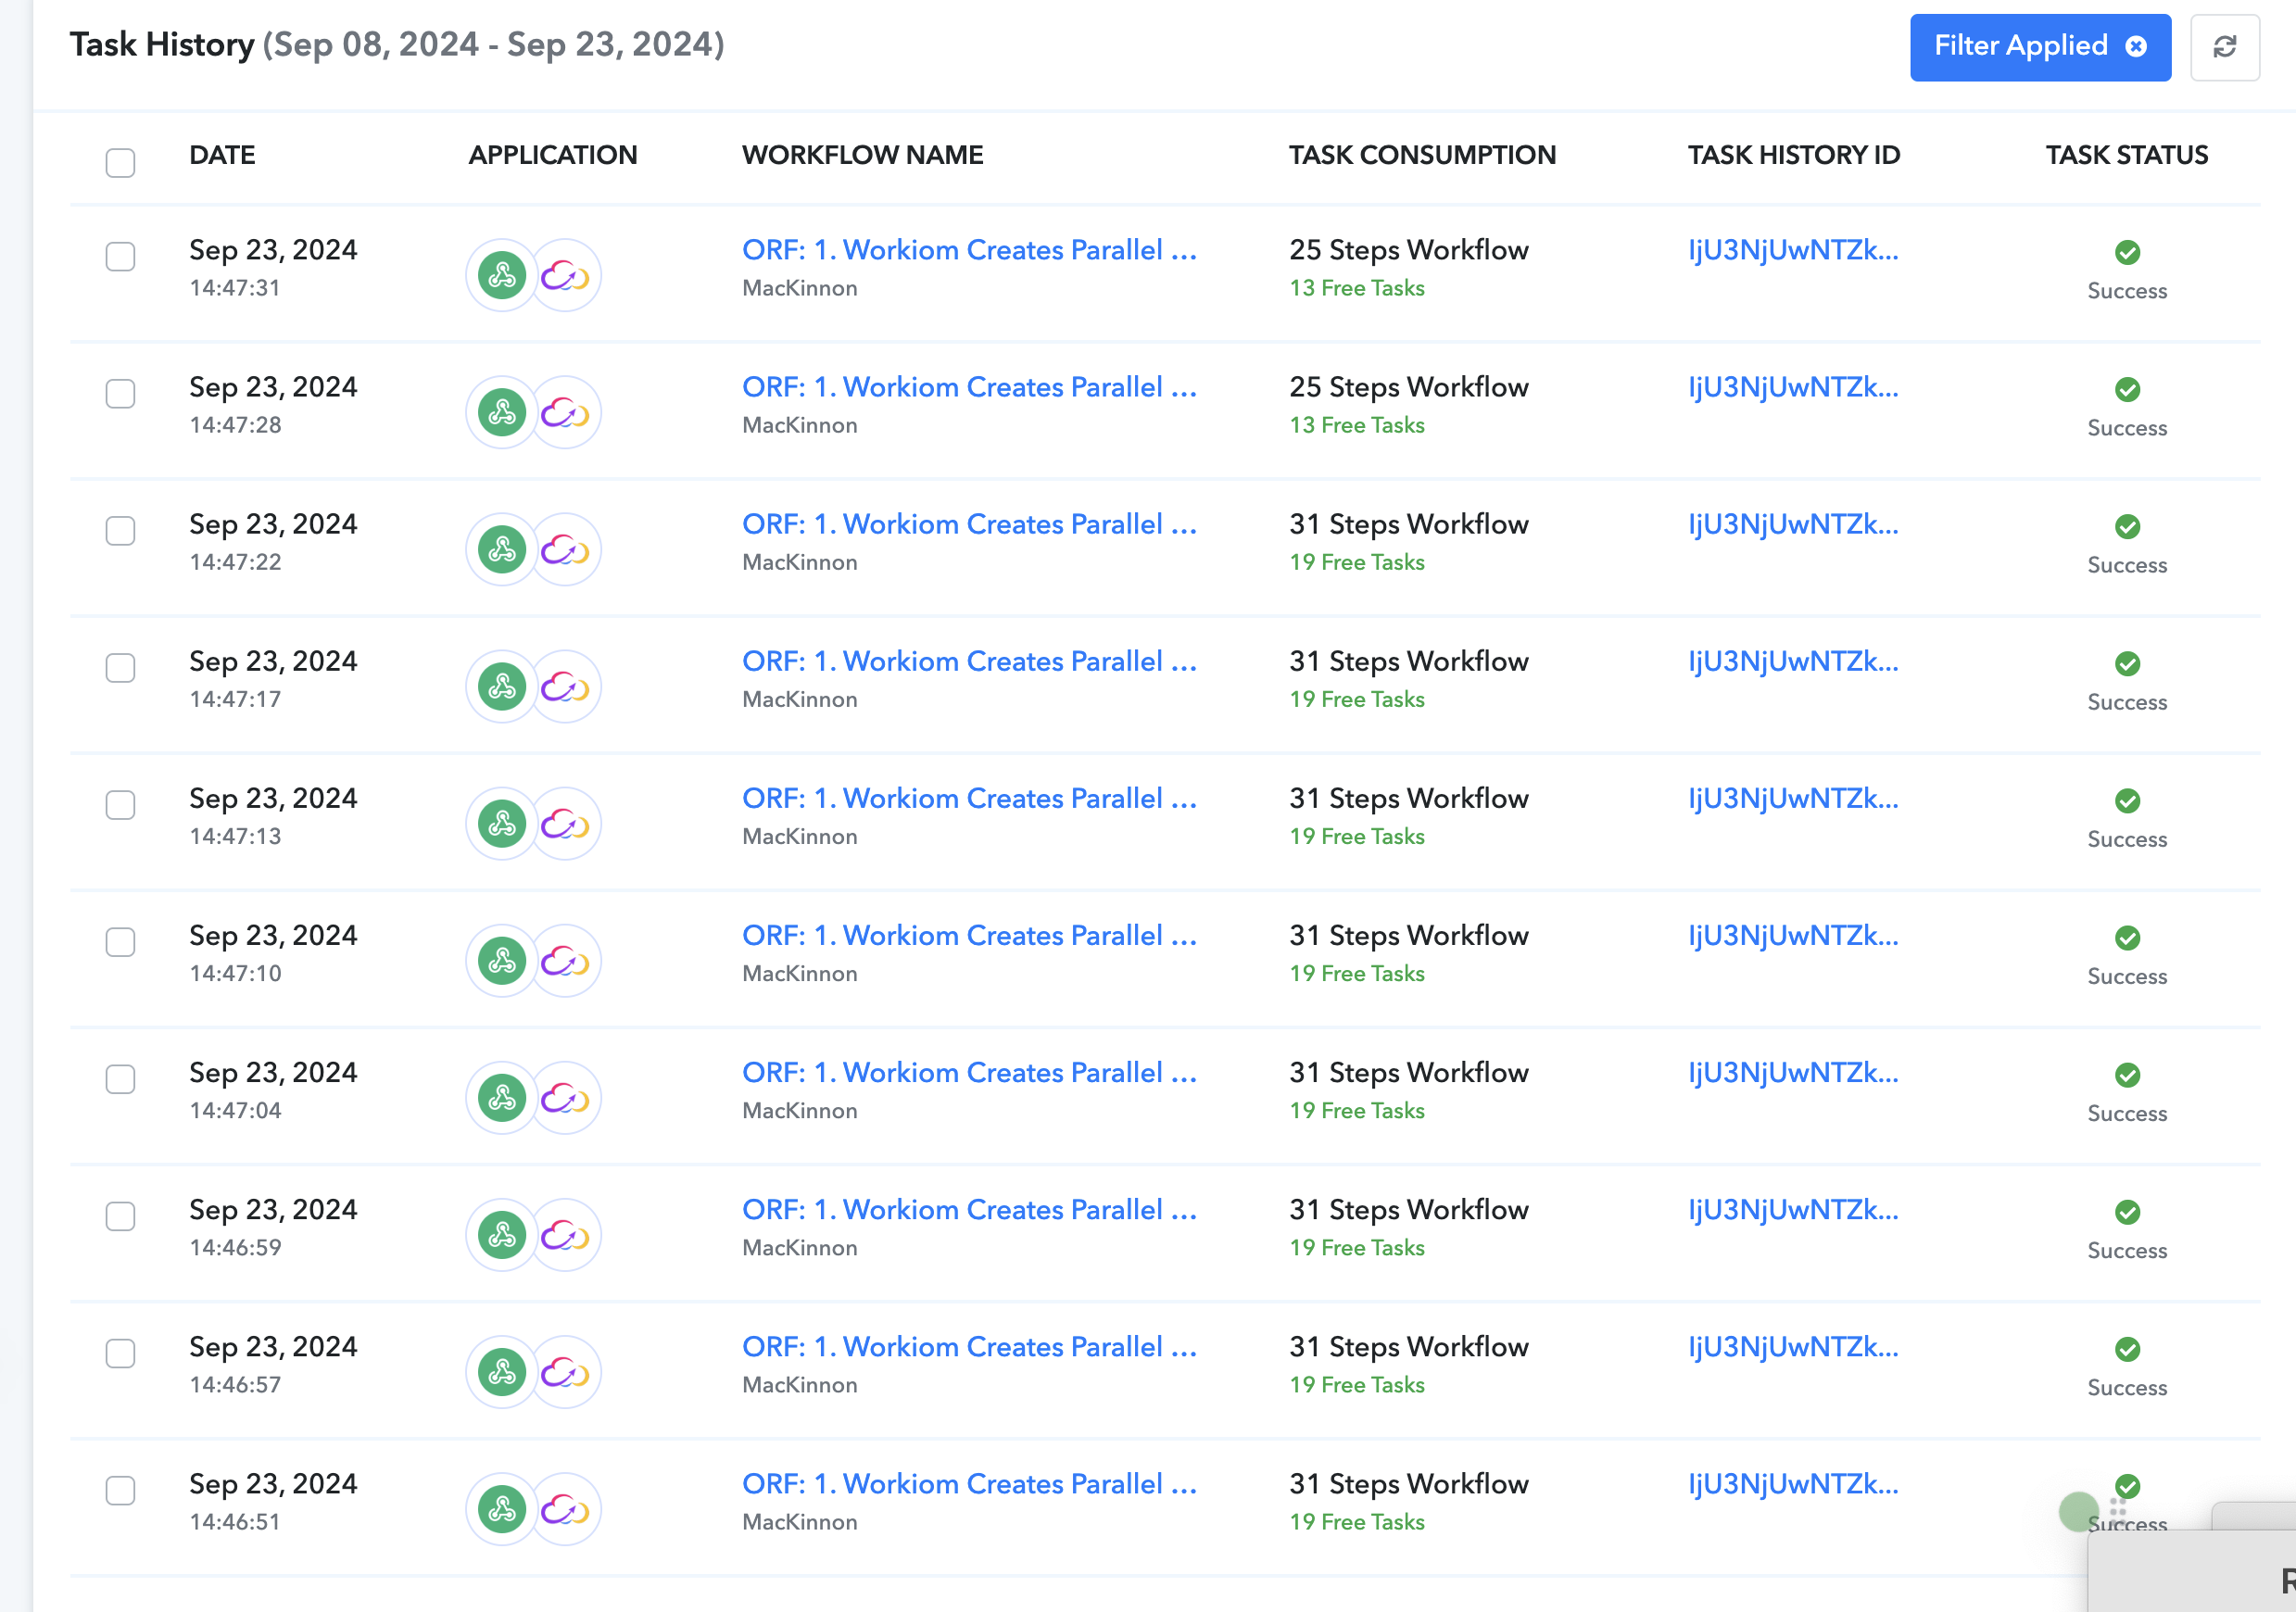Image resolution: width=2296 pixels, height=1612 pixels.
Task: Check the row for 14:47:28
Action: point(121,393)
